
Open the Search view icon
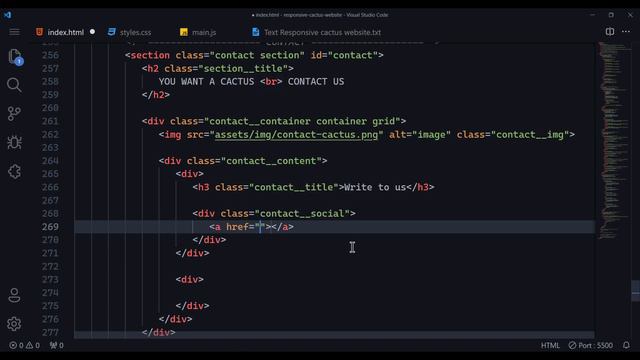[14, 85]
